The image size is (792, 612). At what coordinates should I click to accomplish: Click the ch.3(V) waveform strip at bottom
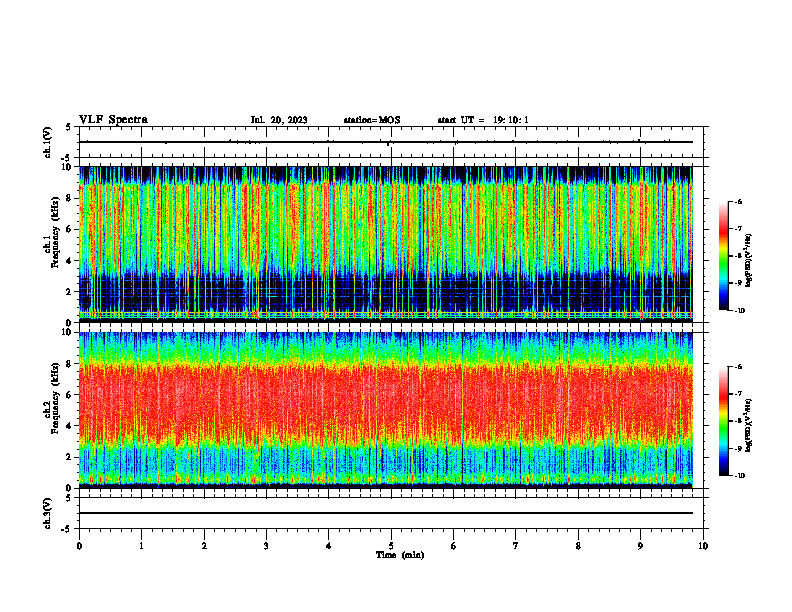click(391, 513)
